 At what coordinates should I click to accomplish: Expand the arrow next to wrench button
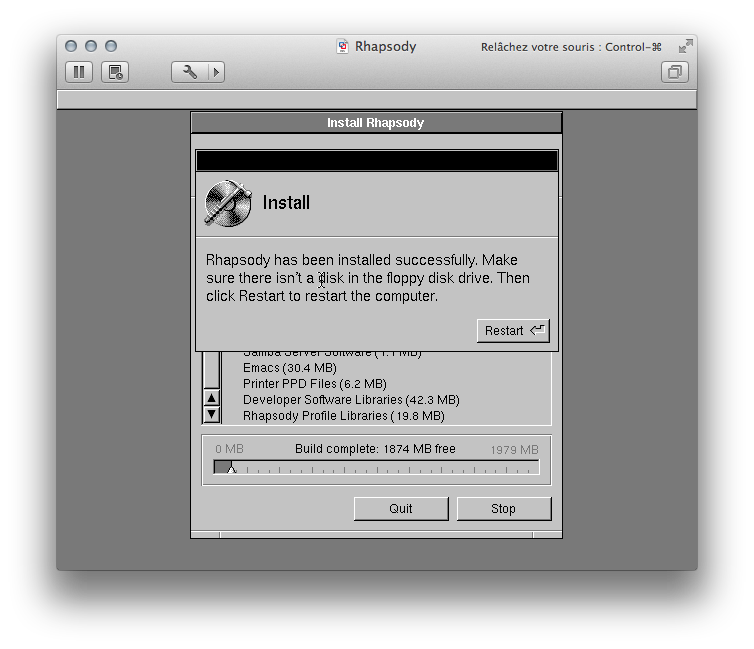point(216,72)
